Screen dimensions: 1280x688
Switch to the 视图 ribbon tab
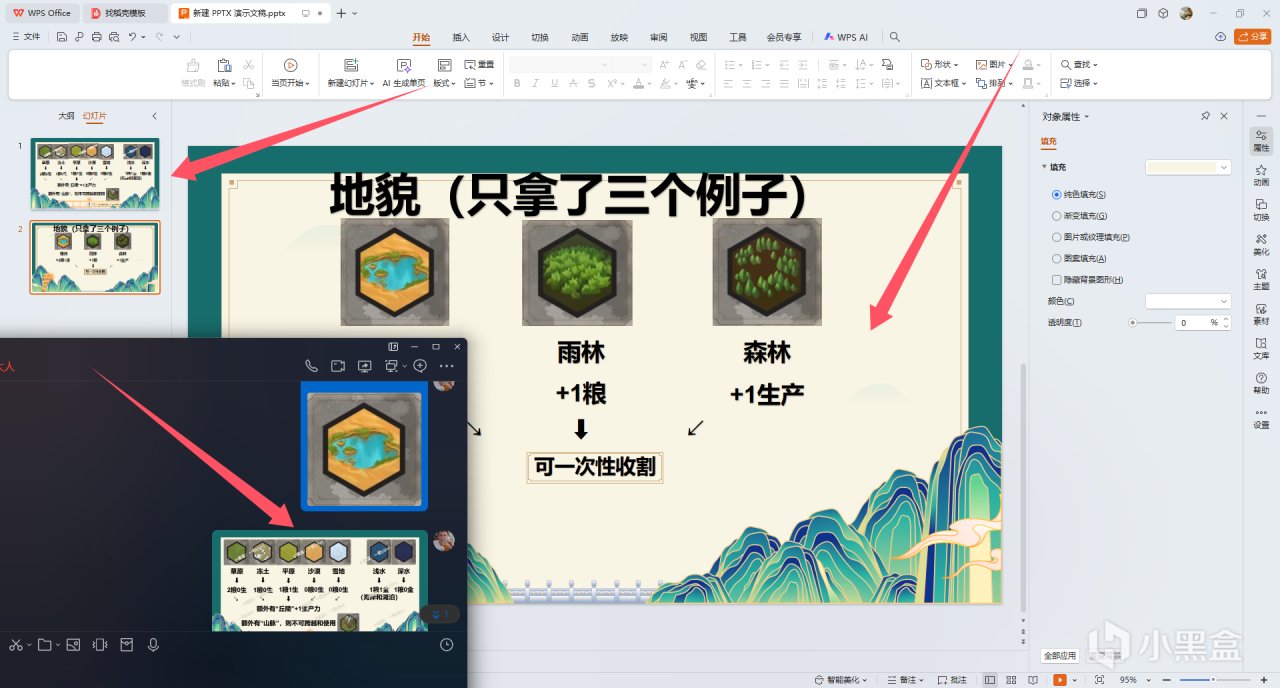698,37
